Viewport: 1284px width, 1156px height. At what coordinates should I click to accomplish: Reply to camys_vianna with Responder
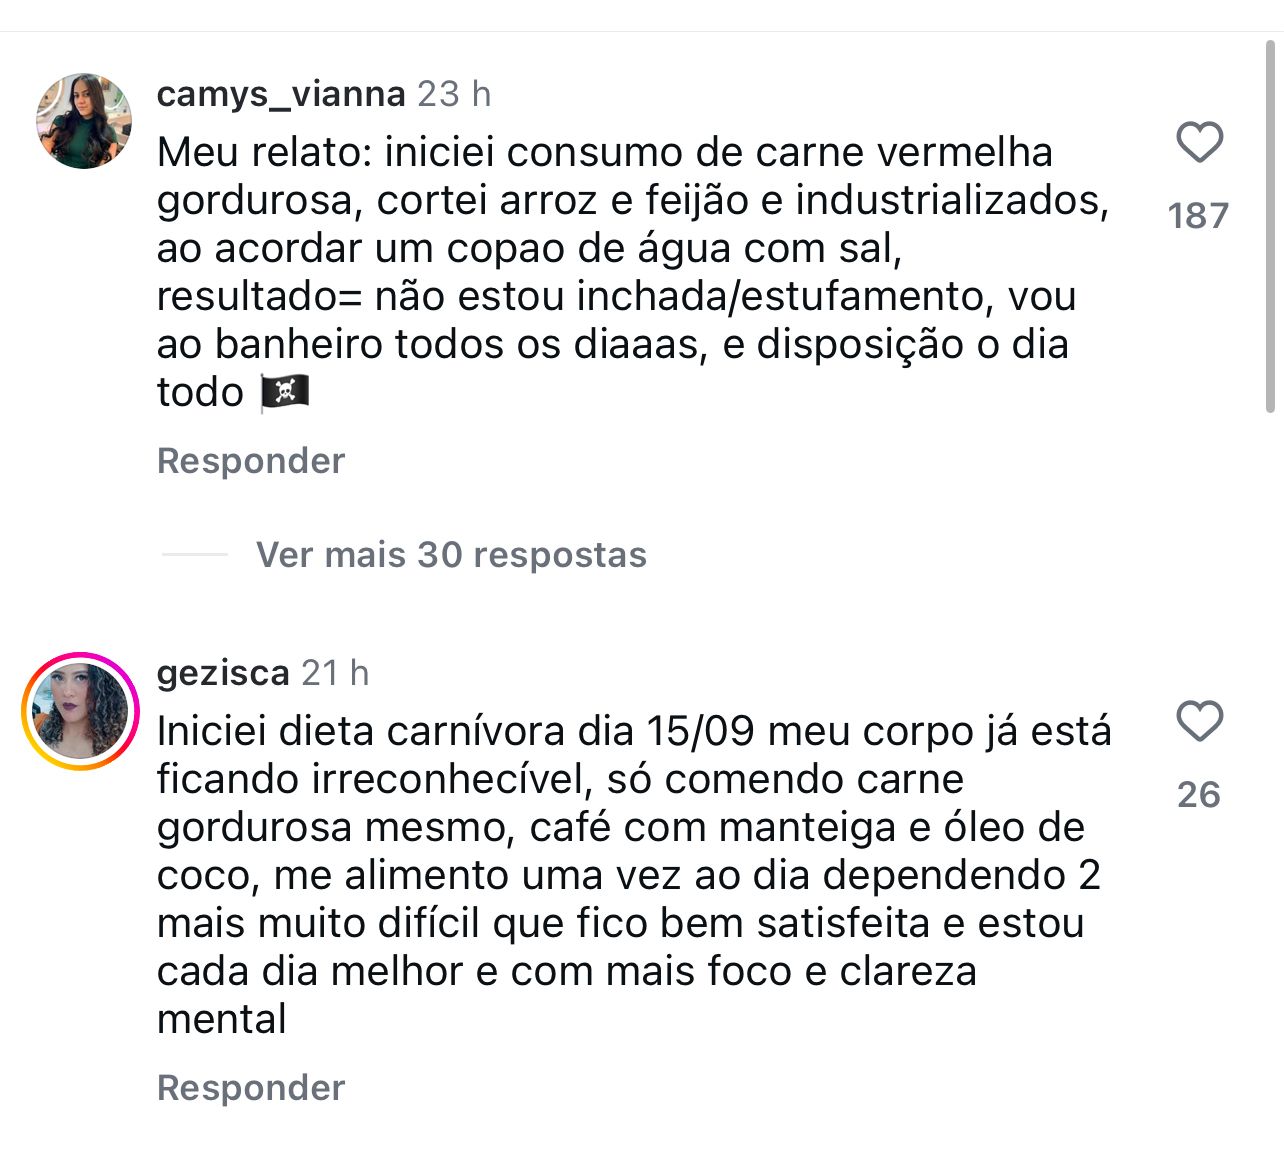pos(251,461)
